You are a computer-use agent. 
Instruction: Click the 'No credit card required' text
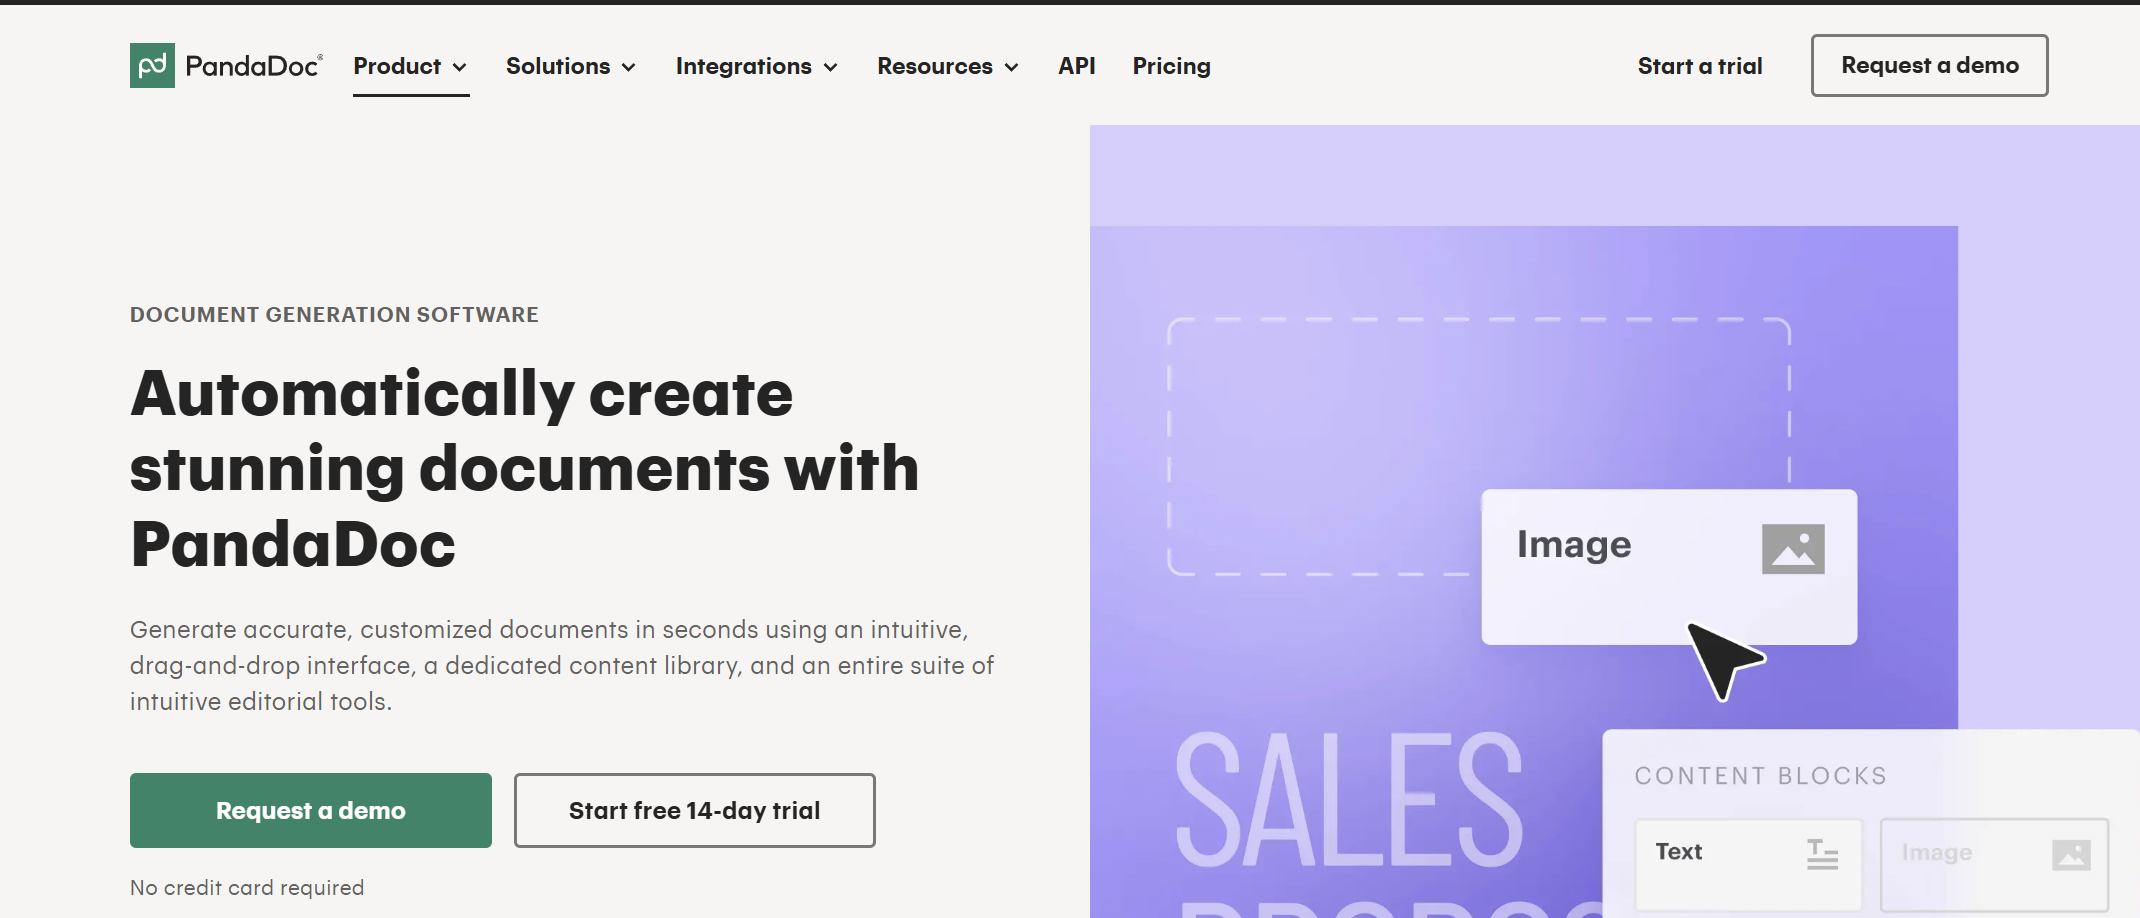coord(247,888)
